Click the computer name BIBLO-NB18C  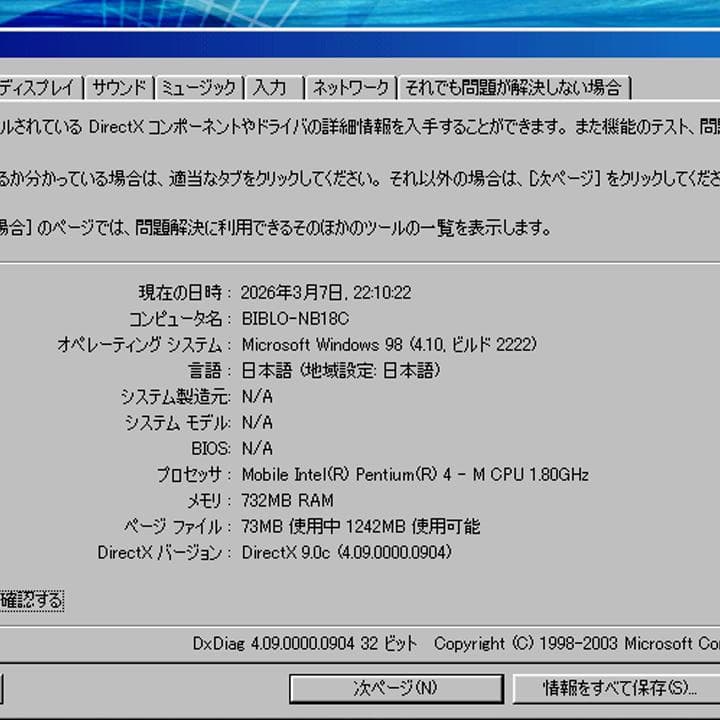coord(295,319)
